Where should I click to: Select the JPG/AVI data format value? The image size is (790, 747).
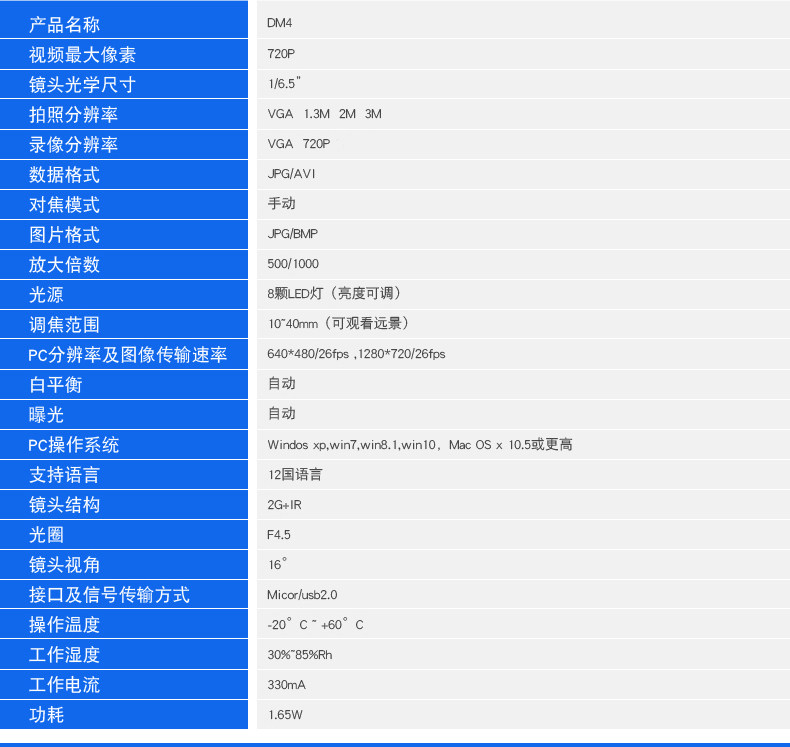pos(291,174)
